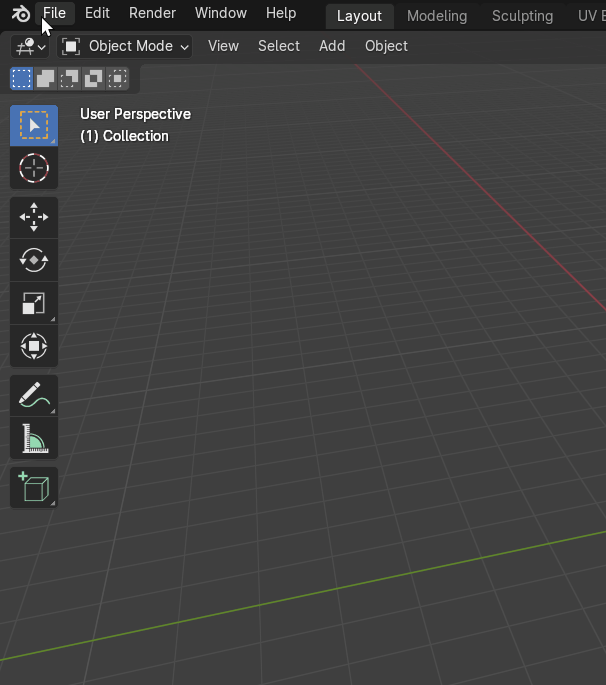
Task: Open the editor type dropdown
Action: click(x=30, y=46)
